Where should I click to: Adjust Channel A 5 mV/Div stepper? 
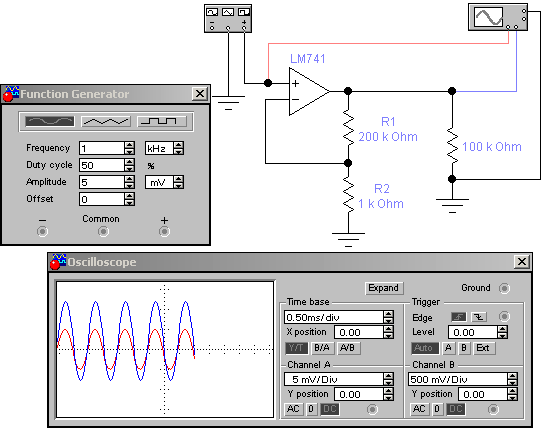coord(388,379)
